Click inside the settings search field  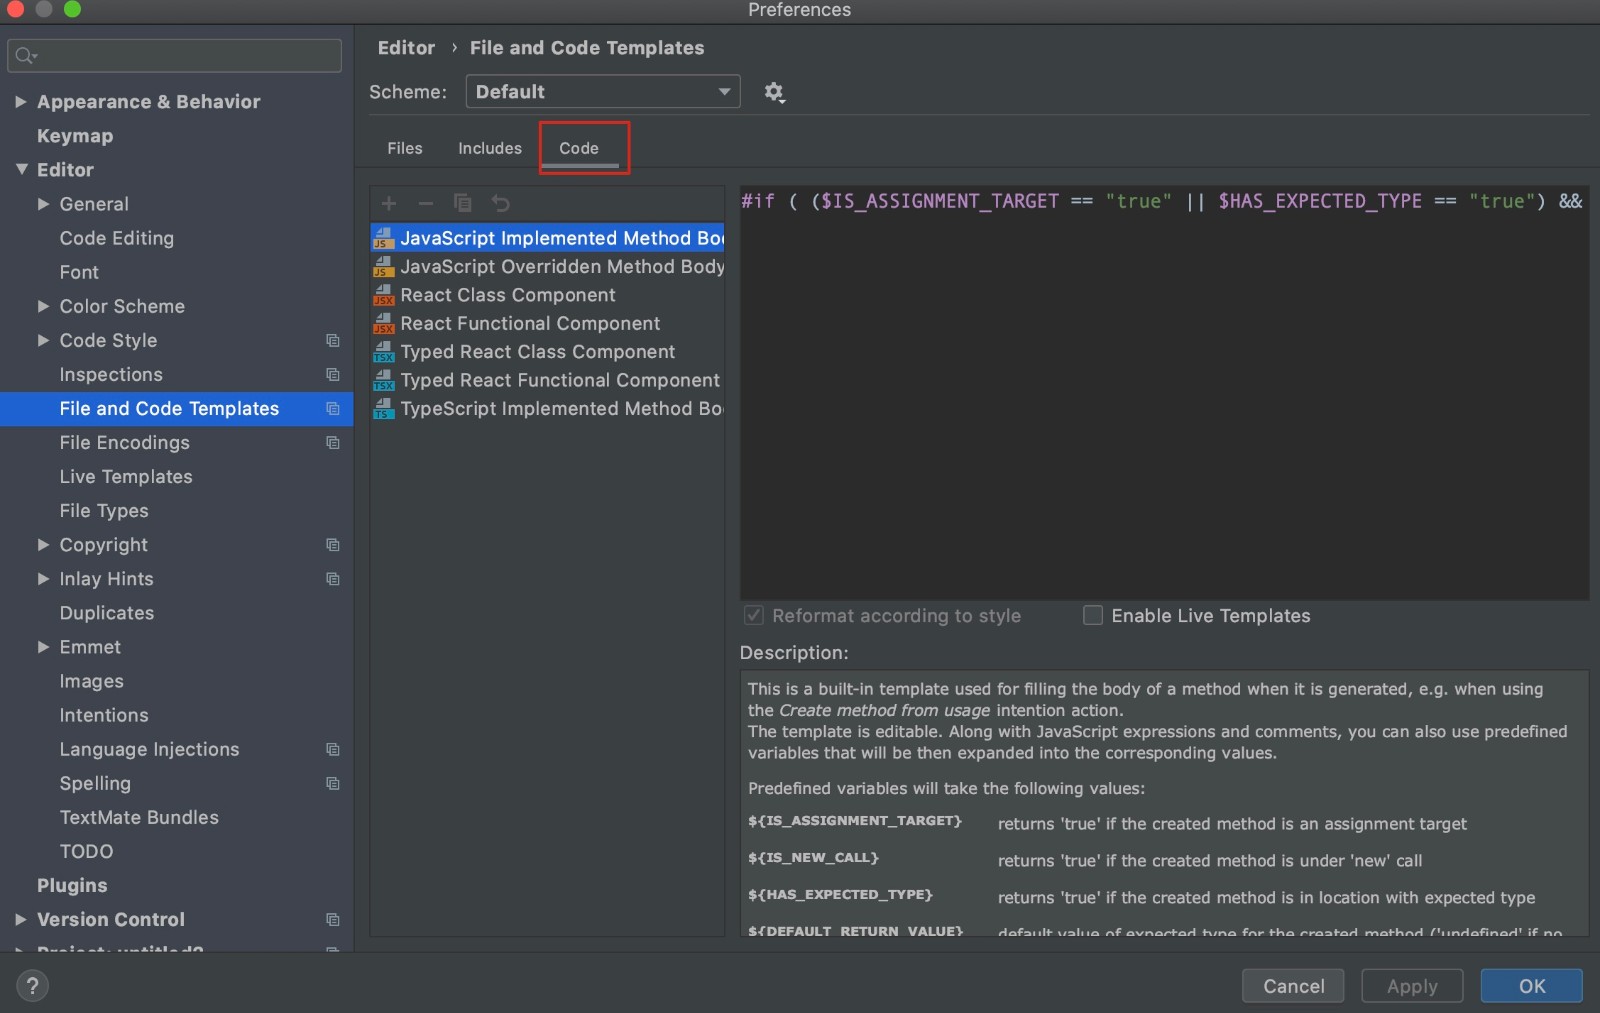pyautogui.click(x=175, y=56)
